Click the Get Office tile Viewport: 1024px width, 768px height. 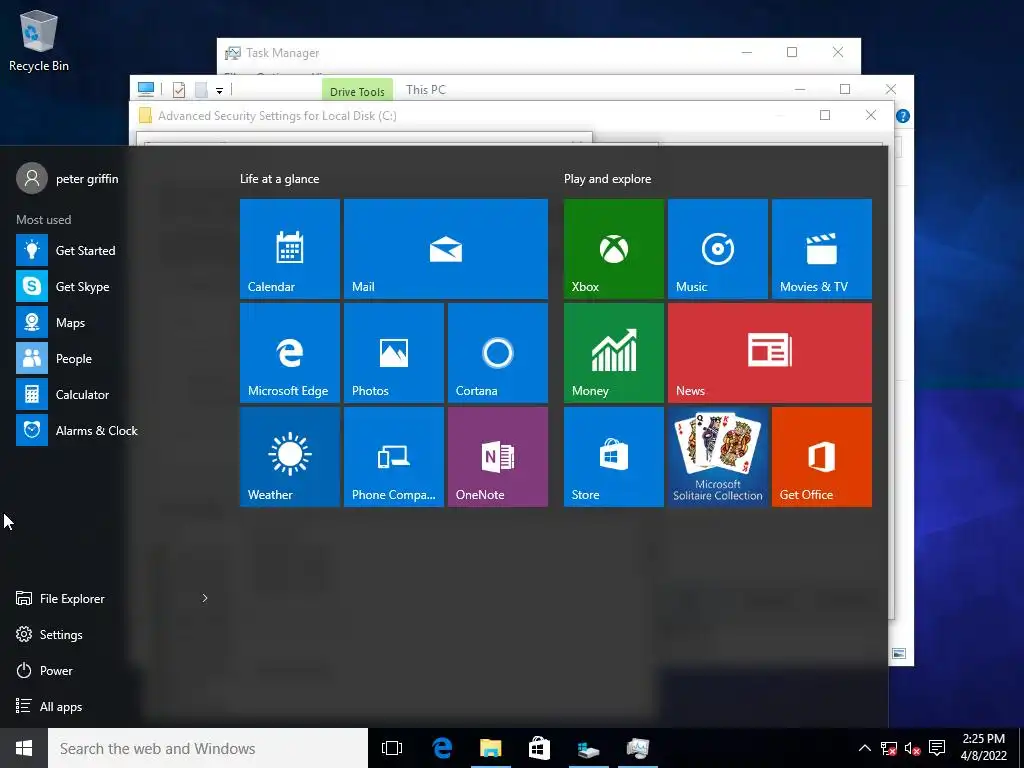tap(822, 456)
